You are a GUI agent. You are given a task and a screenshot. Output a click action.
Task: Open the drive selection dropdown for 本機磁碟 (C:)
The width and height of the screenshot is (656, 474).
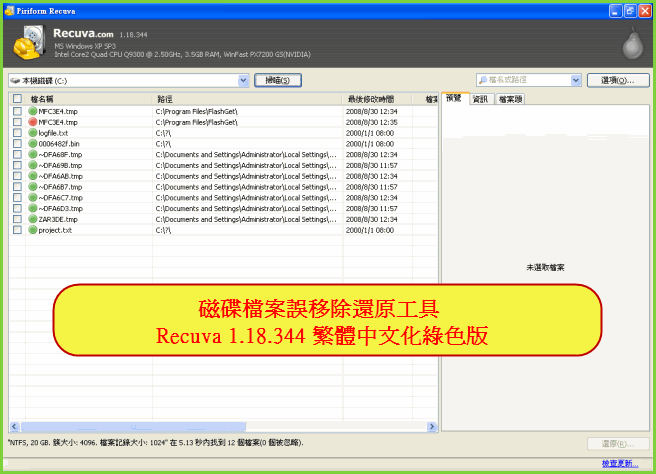tap(244, 80)
